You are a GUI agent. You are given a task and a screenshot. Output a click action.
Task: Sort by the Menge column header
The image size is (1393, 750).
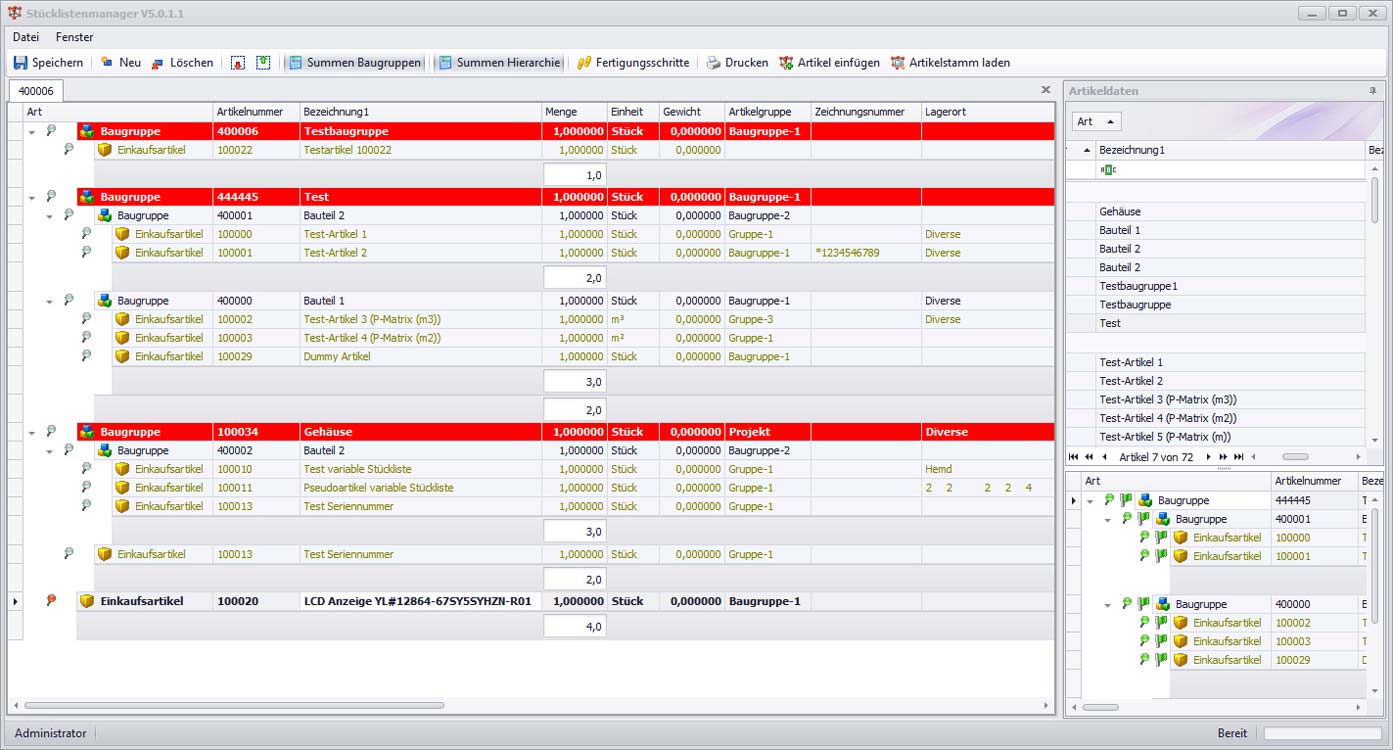(574, 112)
